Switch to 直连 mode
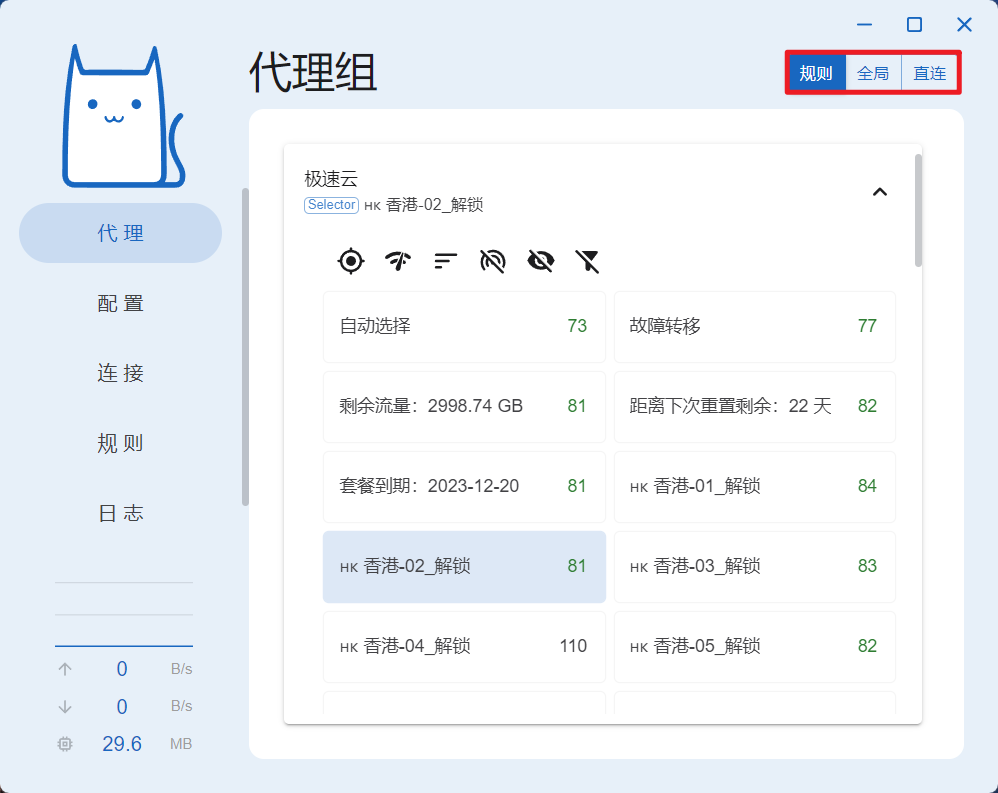Screen dimensions: 998x793 click(929, 73)
